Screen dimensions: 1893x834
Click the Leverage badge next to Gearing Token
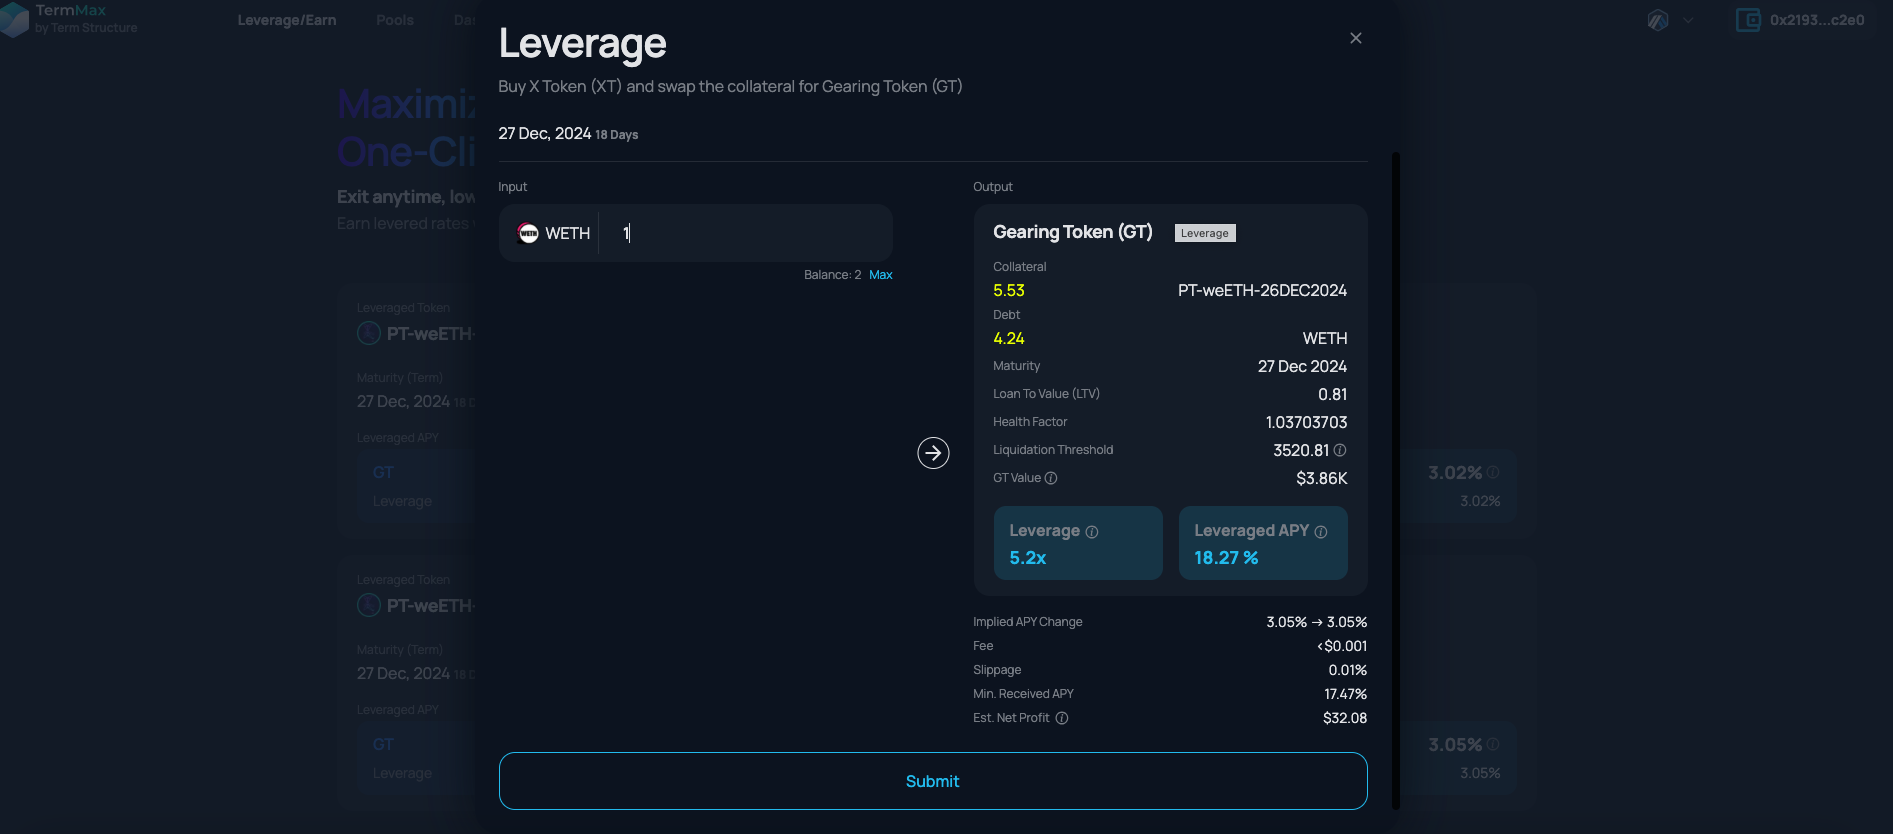[1205, 233]
